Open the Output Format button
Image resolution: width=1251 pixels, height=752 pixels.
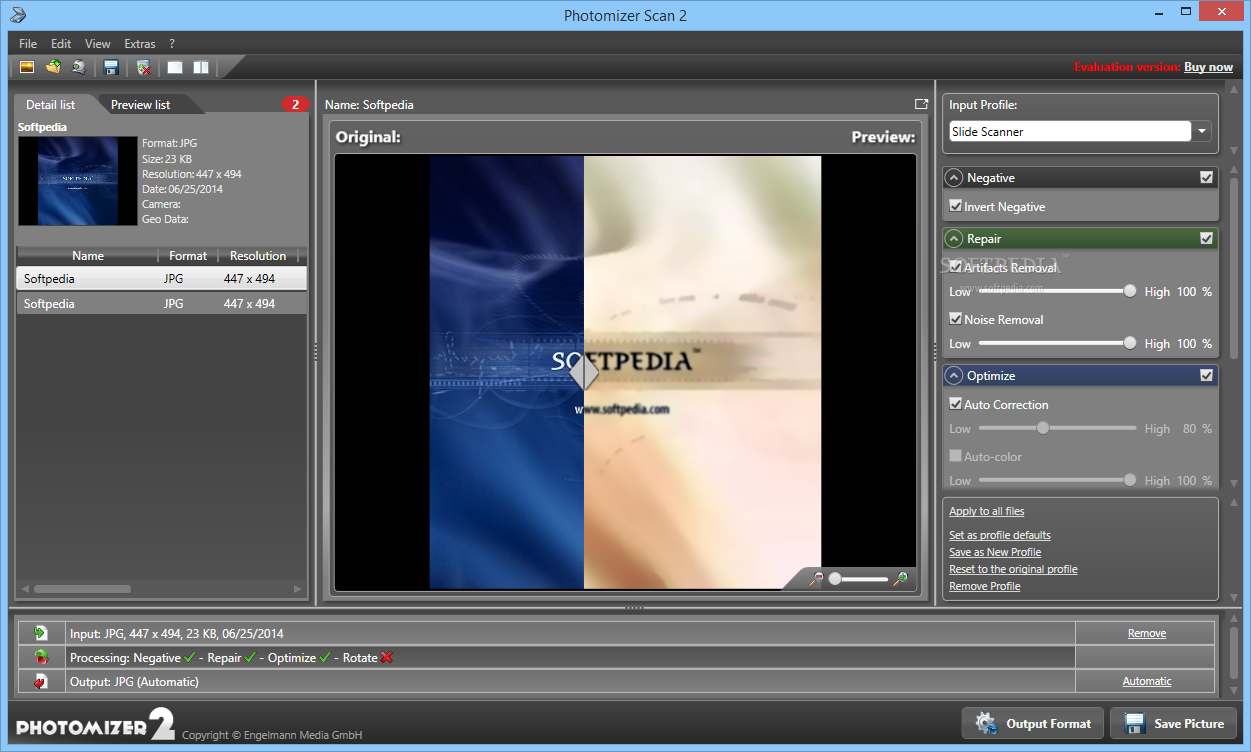click(1033, 723)
